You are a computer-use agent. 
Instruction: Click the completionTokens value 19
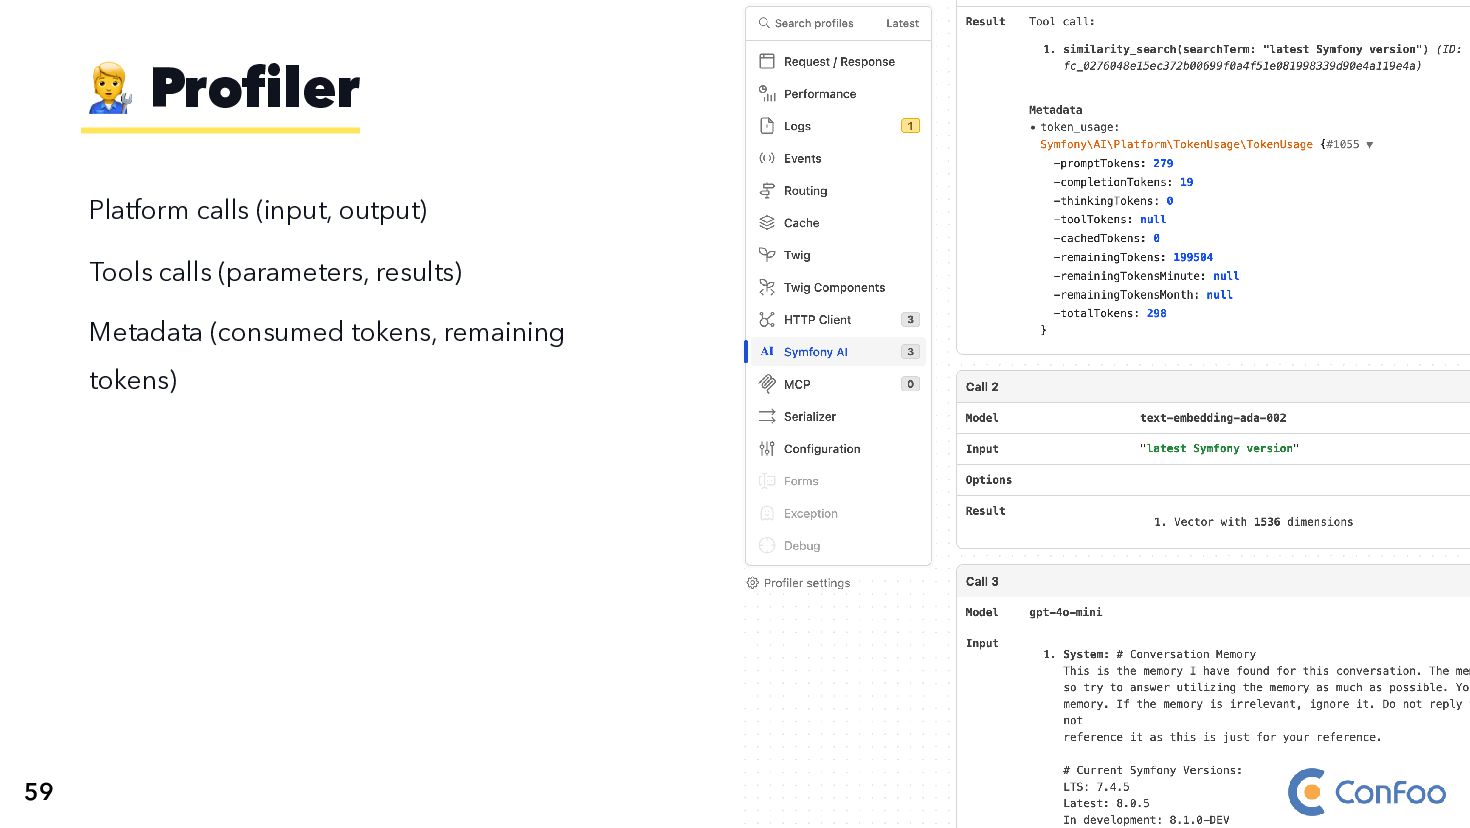(1186, 182)
